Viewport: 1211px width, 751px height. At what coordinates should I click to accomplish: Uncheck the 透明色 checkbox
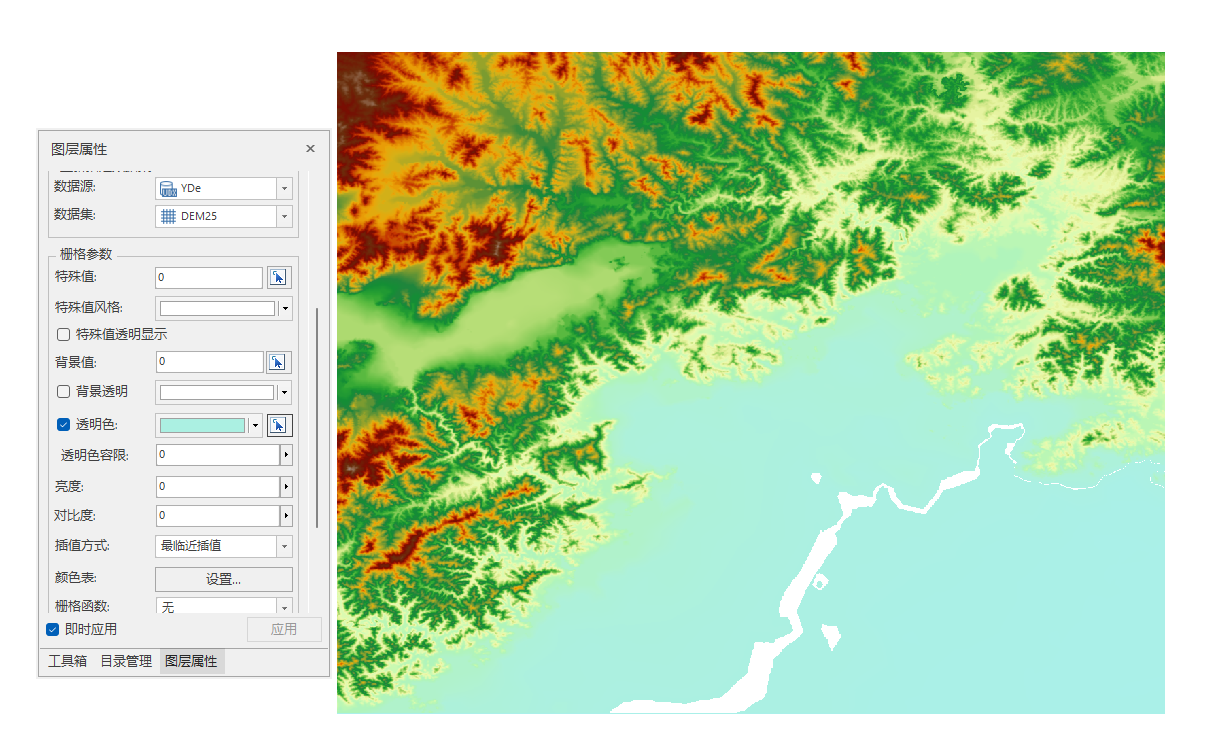point(64,425)
